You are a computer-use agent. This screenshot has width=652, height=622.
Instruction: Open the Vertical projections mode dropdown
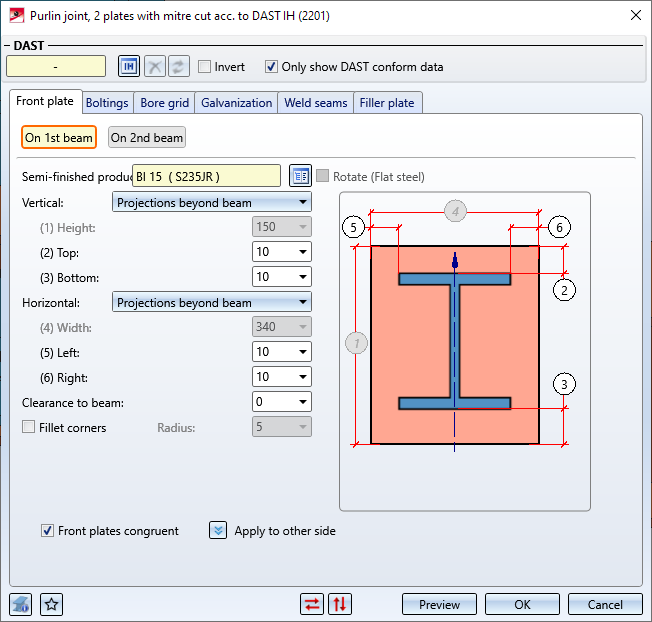[x=211, y=202]
